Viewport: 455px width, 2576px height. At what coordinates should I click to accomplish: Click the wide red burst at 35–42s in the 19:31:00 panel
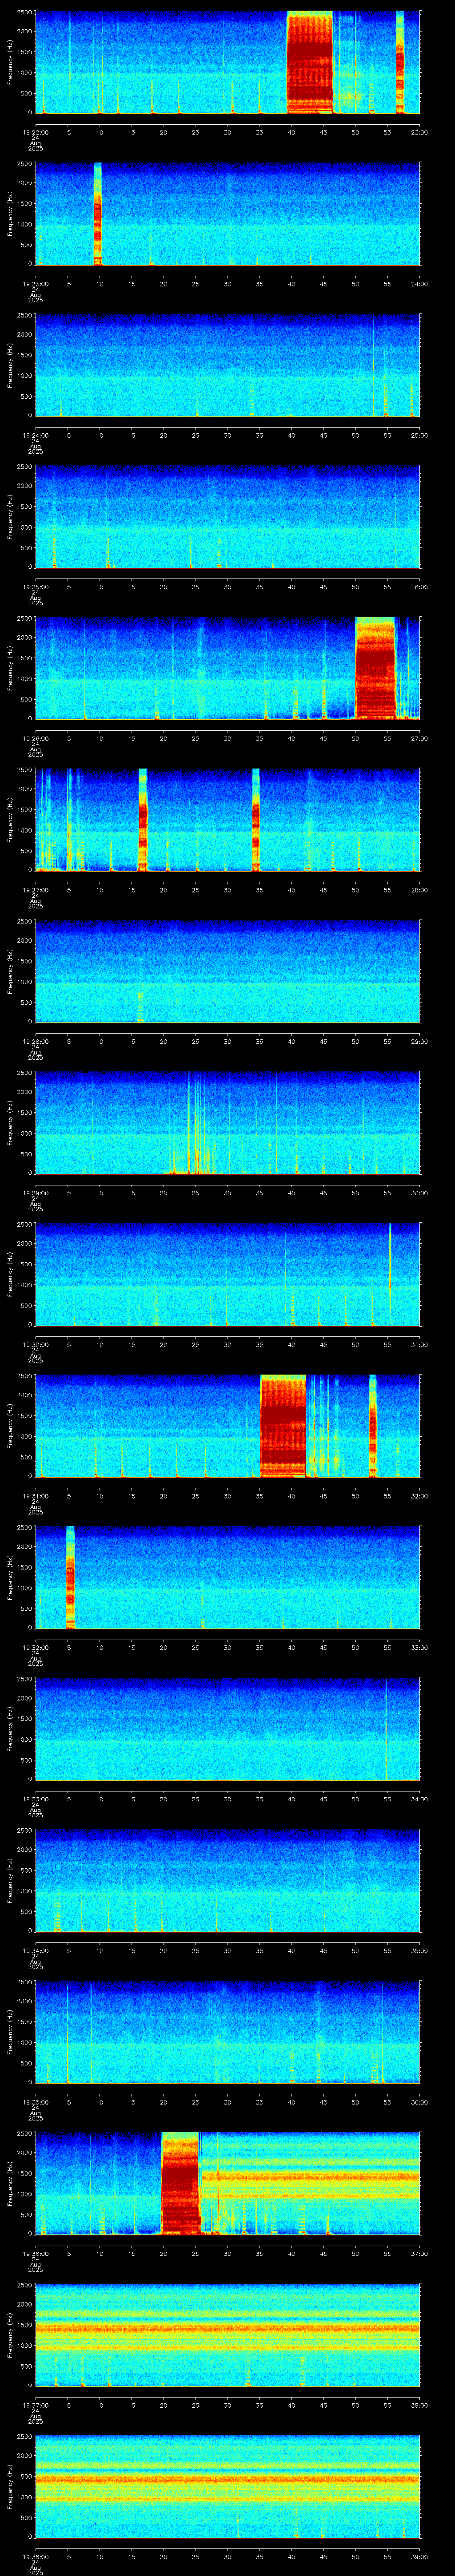click(x=283, y=1426)
